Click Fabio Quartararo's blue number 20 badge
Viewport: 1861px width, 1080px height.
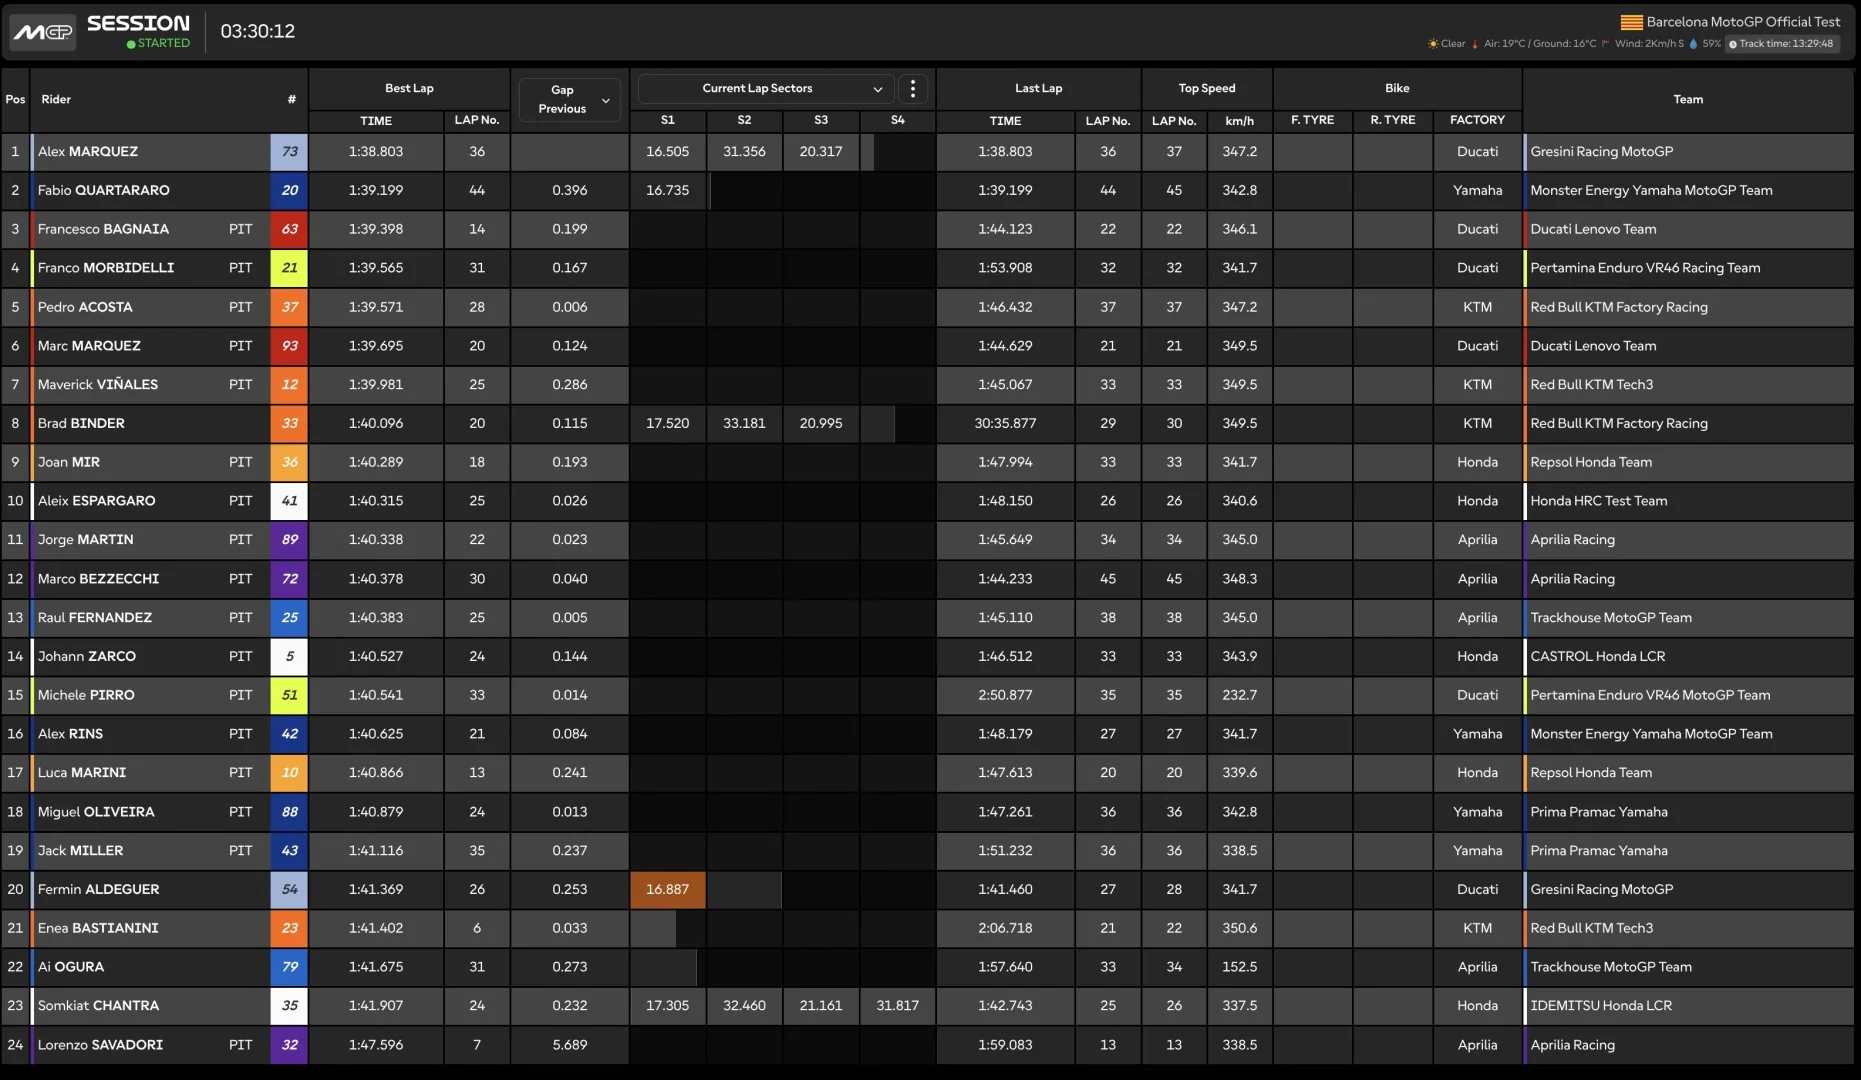pos(289,190)
